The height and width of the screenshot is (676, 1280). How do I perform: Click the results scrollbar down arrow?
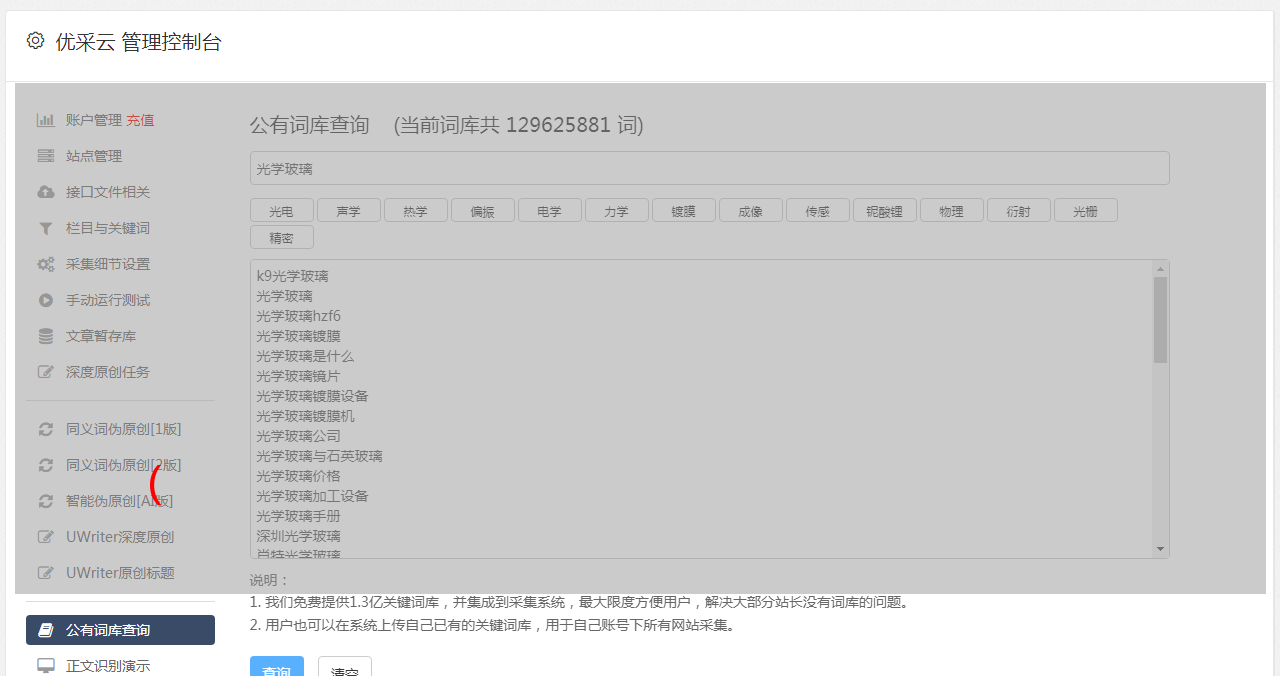[1160, 549]
